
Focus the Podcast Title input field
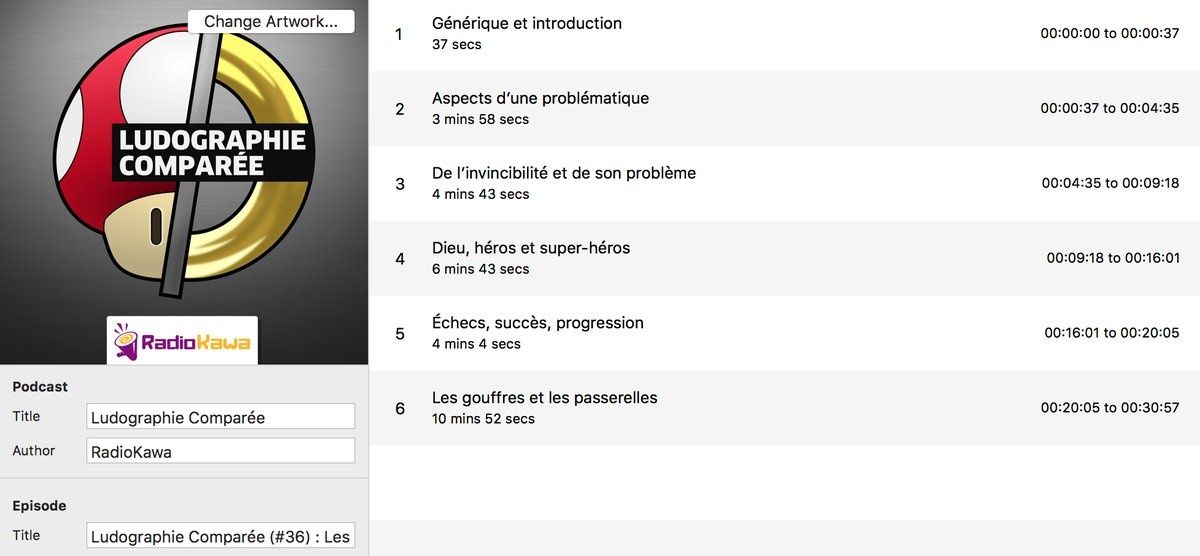click(x=221, y=417)
